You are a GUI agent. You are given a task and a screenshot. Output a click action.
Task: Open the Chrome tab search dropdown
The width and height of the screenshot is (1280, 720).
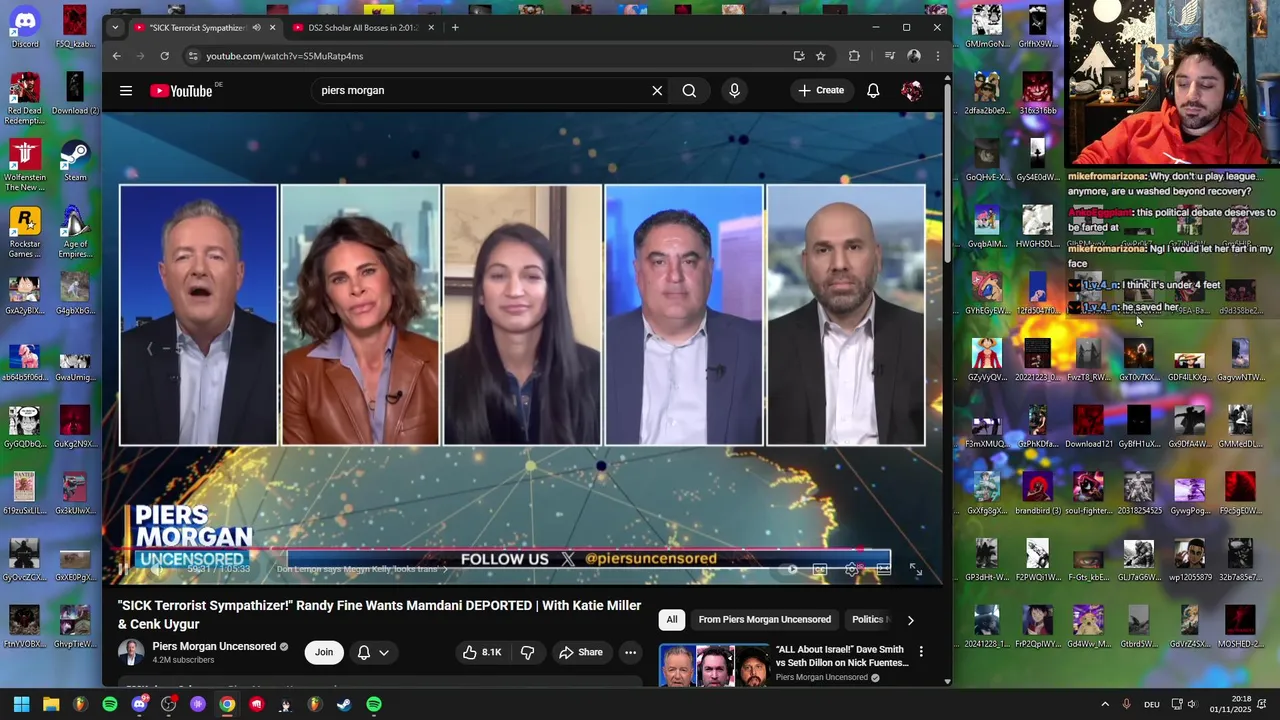pyautogui.click(x=116, y=28)
